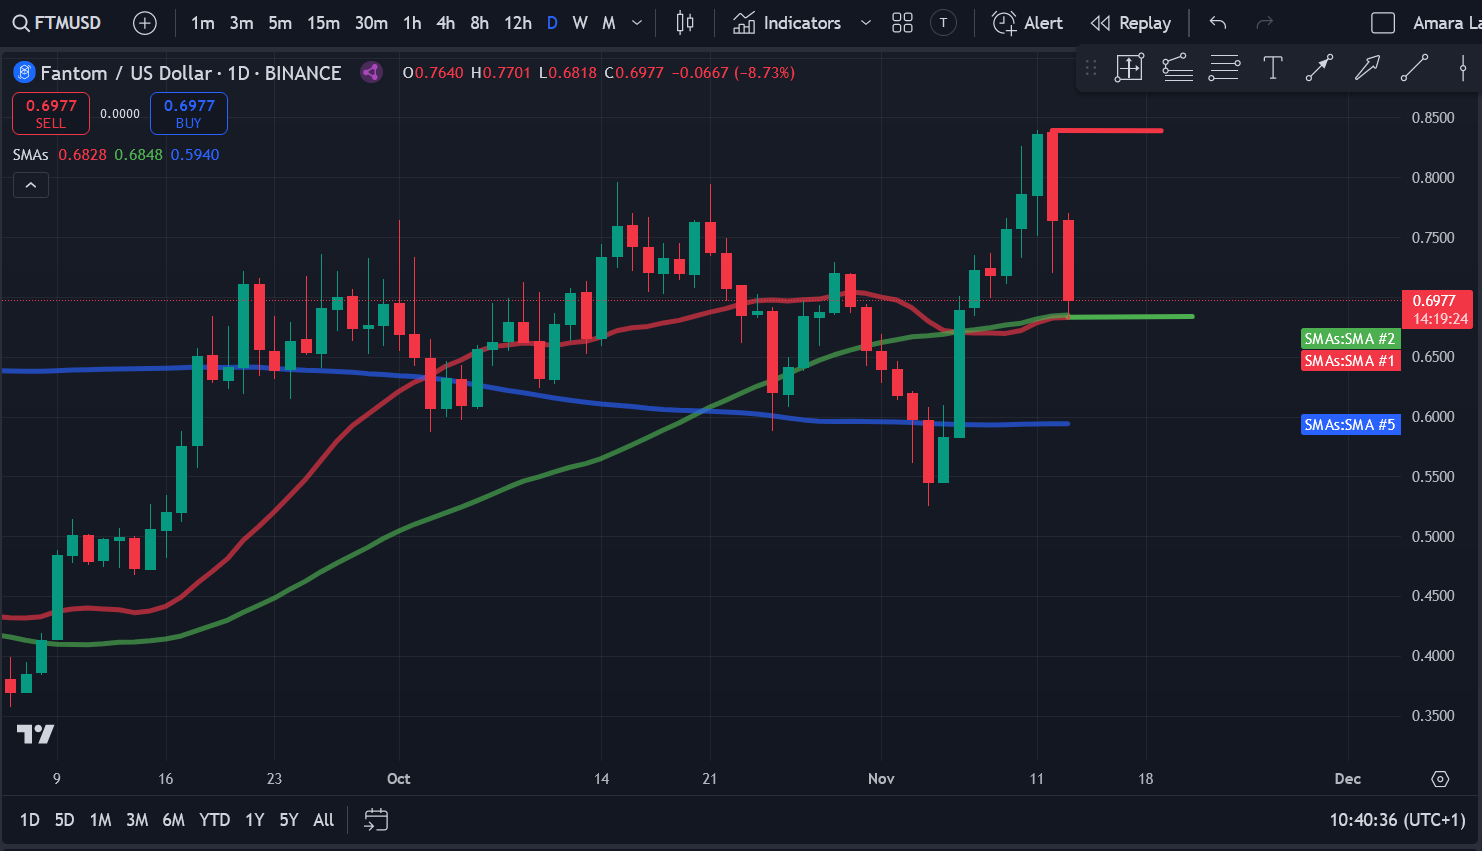Open symbol search for FTMUSD
Viewport: 1482px width, 851px height.
[x=57, y=22]
